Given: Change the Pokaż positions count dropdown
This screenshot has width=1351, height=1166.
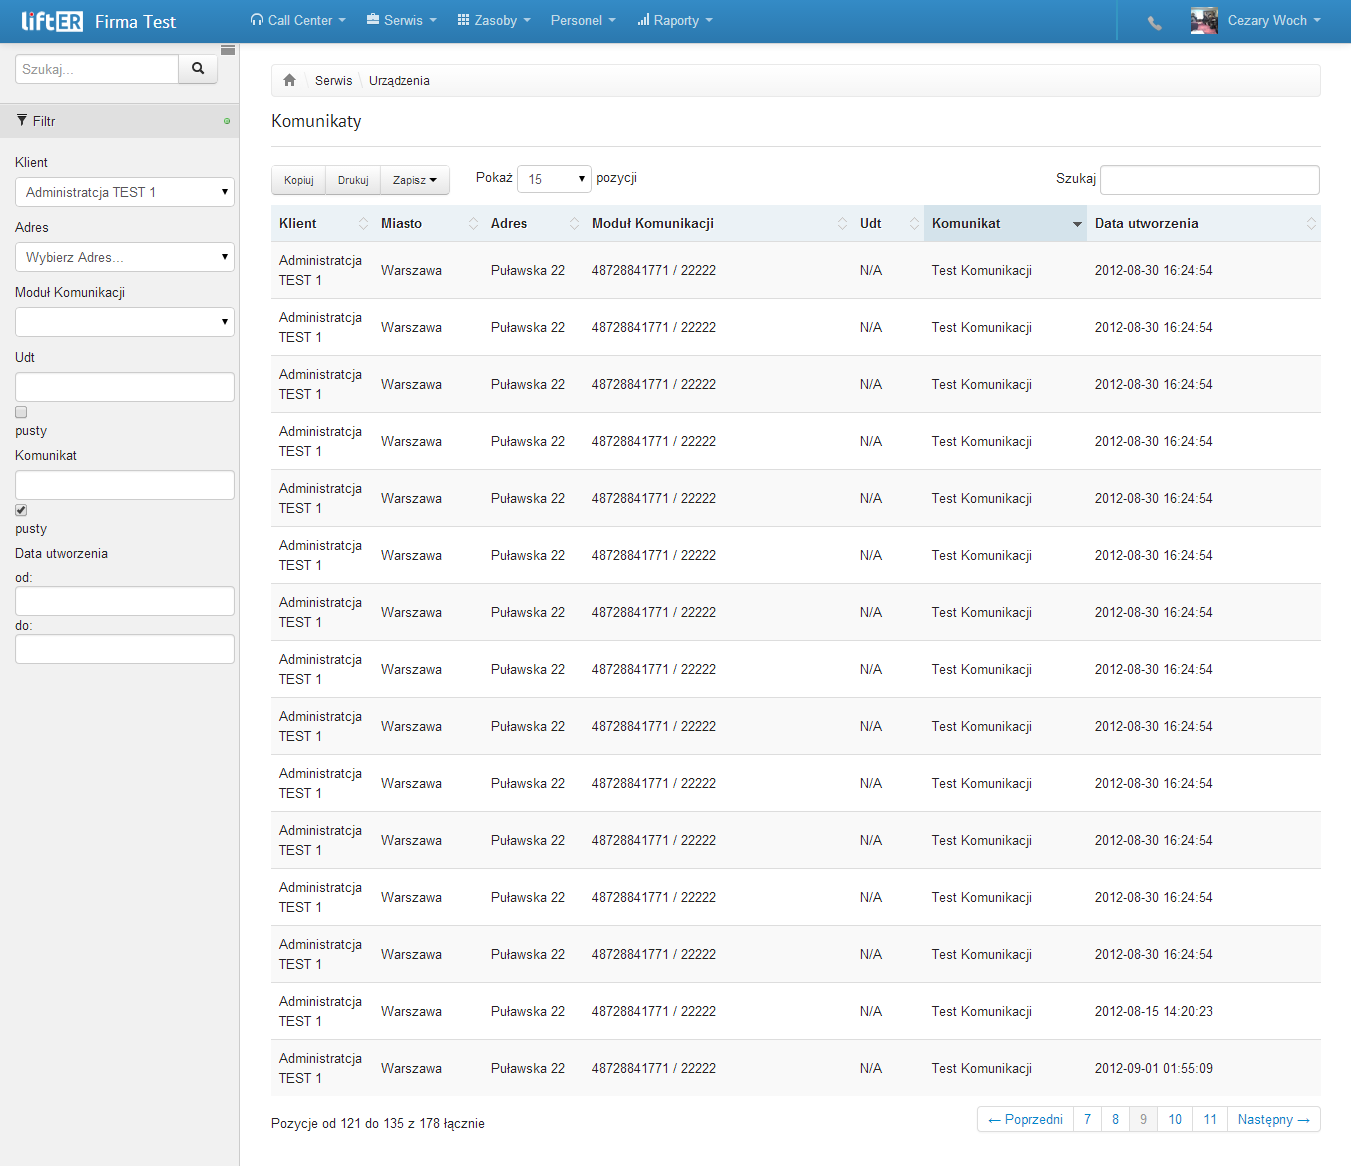Looking at the screenshot, I should [x=554, y=179].
